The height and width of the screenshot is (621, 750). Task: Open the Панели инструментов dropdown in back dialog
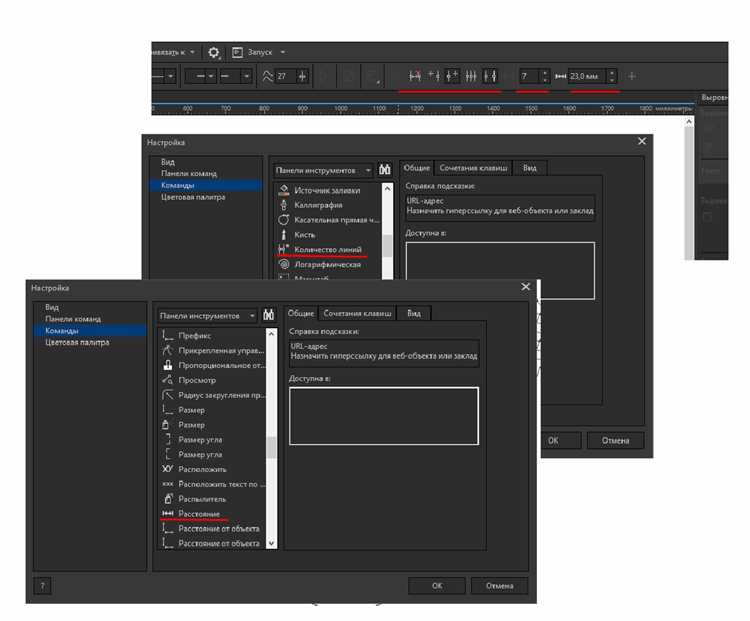tap(322, 170)
